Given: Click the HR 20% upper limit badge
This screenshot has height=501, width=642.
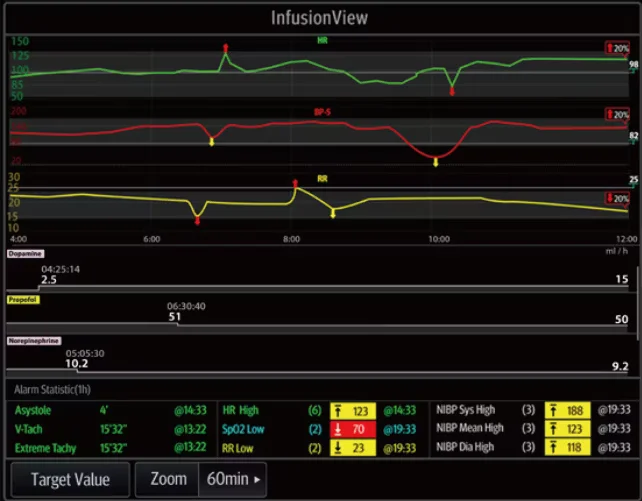Looking at the screenshot, I should click(617, 48).
